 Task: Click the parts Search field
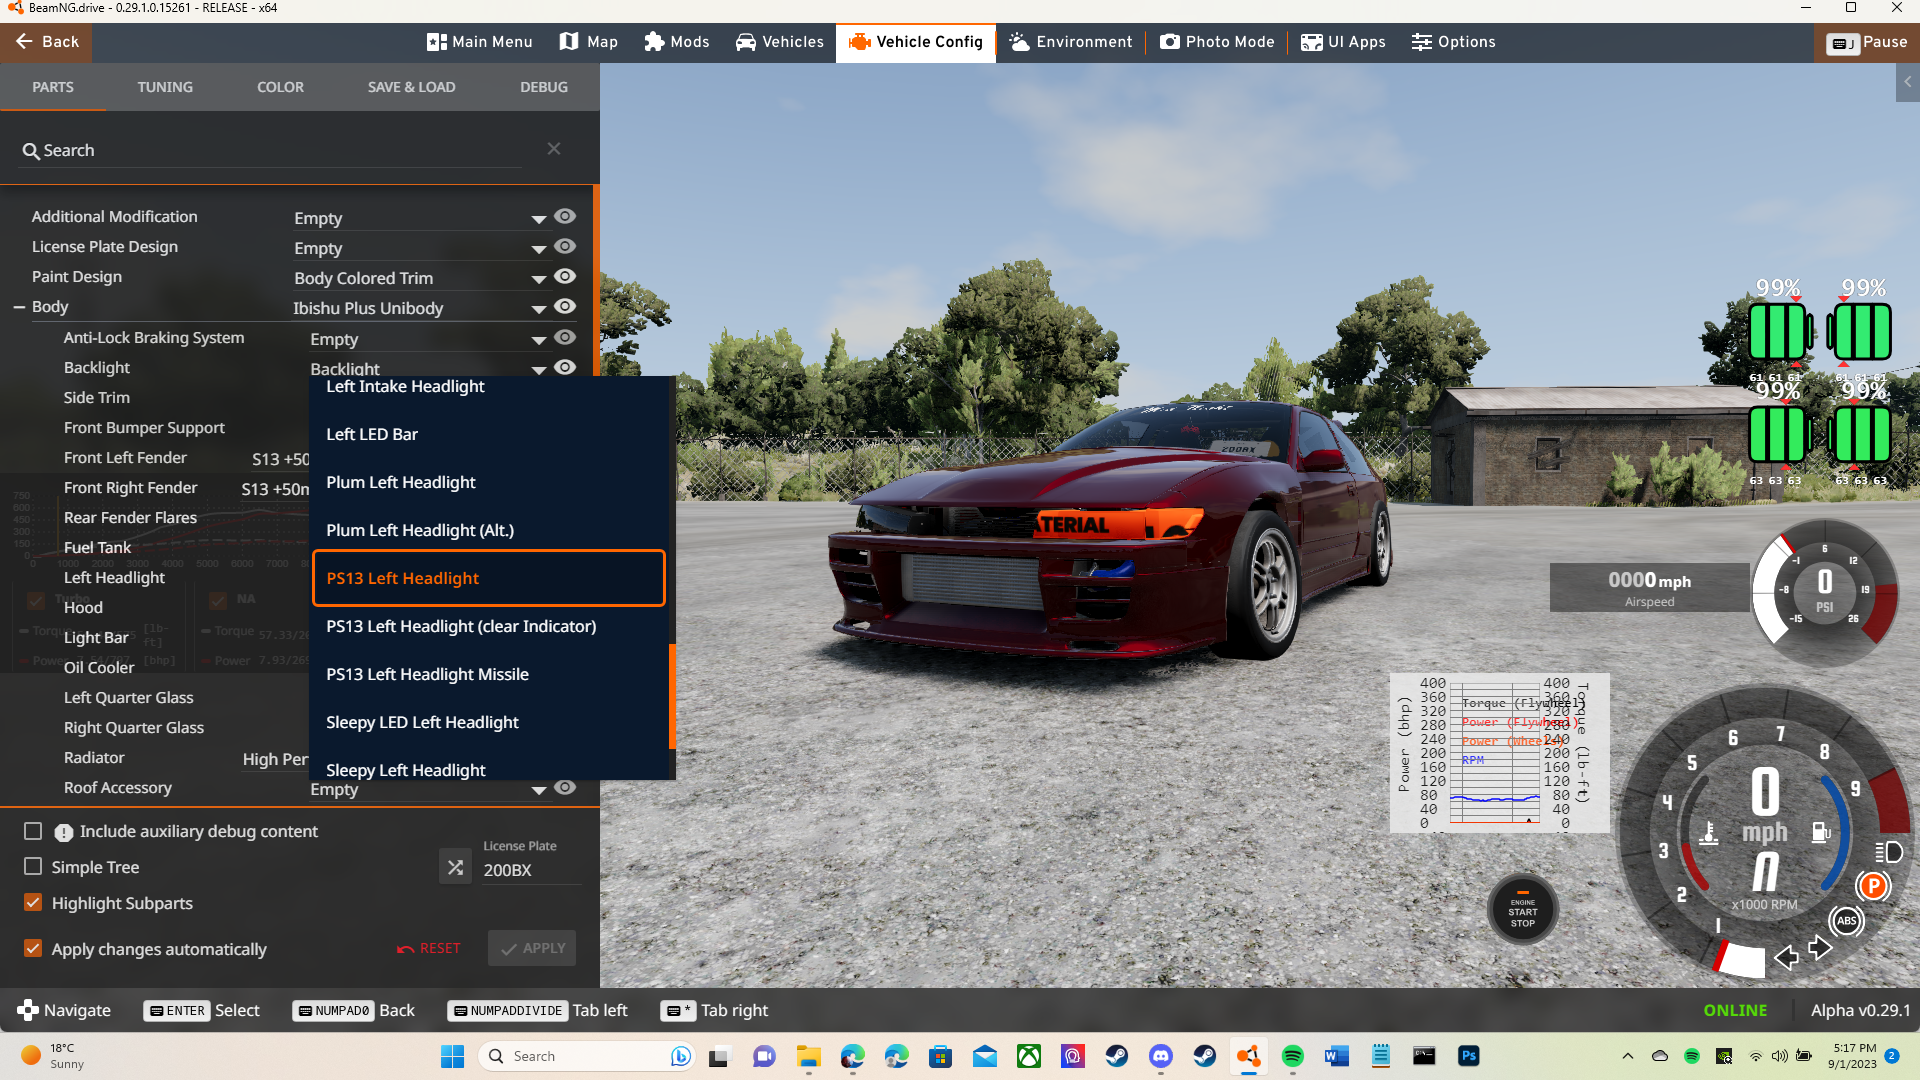[270, 150]
